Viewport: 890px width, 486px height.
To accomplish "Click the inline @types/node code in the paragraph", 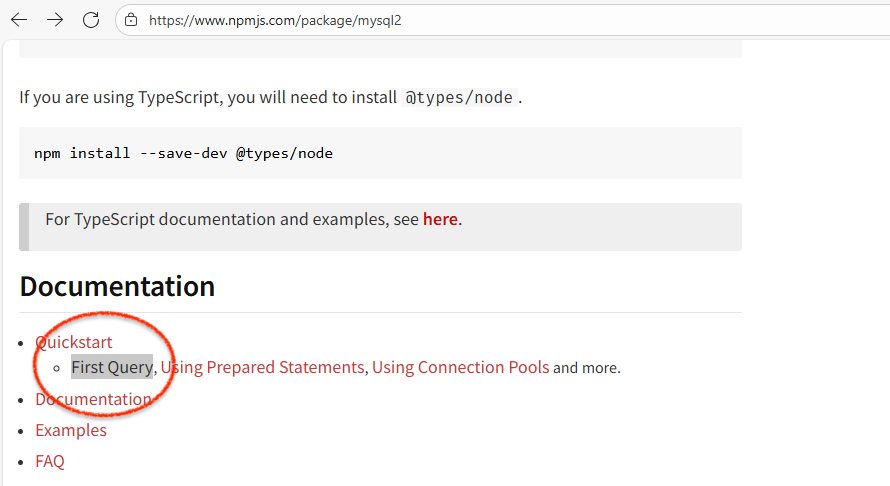I will click(459, 97).
